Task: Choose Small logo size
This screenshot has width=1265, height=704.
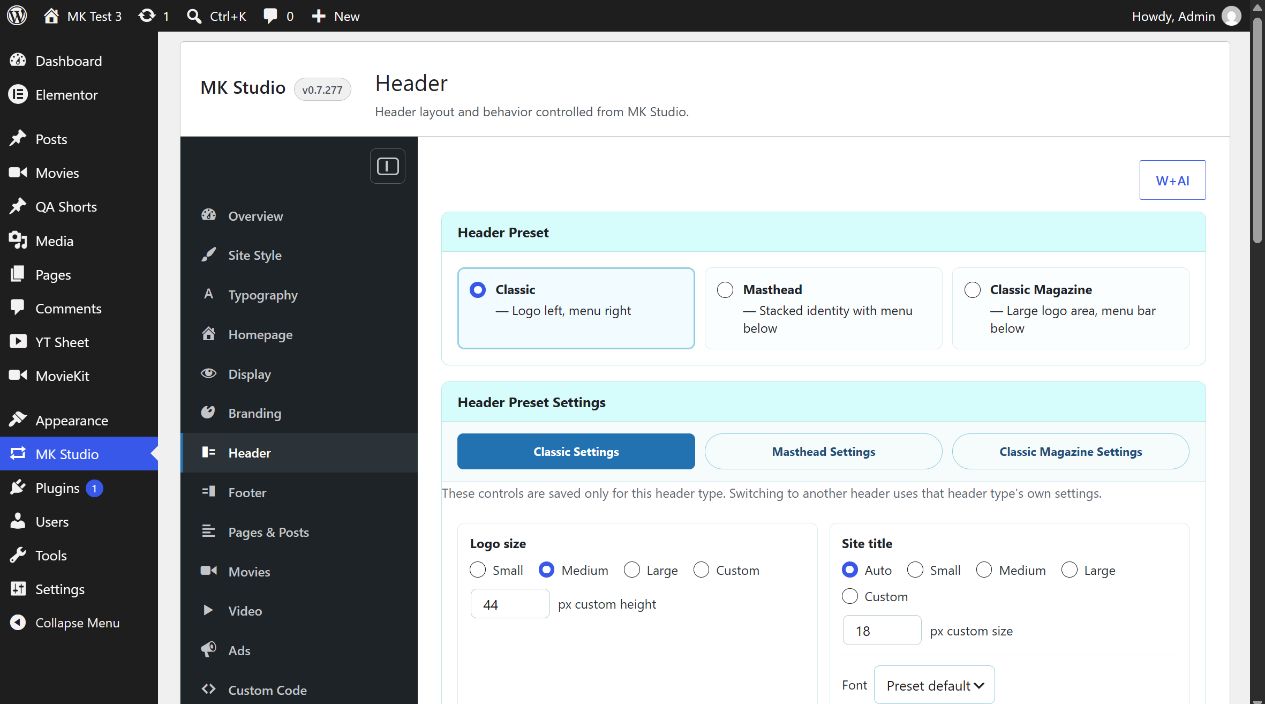Action: click(478, 570)
